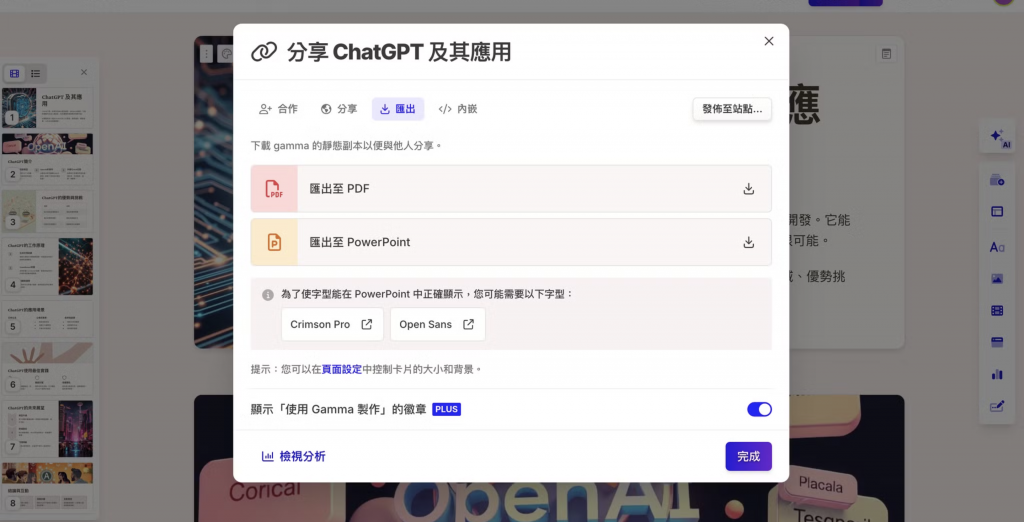Close the share dialog with the X icon

point(769,41)
